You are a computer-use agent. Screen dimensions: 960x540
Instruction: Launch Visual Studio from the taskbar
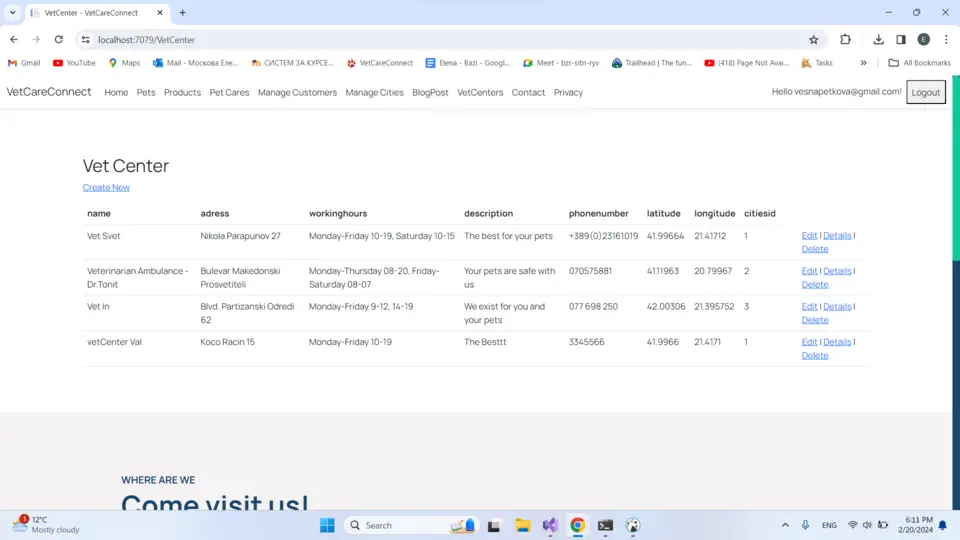pyautogui.click(x=550, y=525)
